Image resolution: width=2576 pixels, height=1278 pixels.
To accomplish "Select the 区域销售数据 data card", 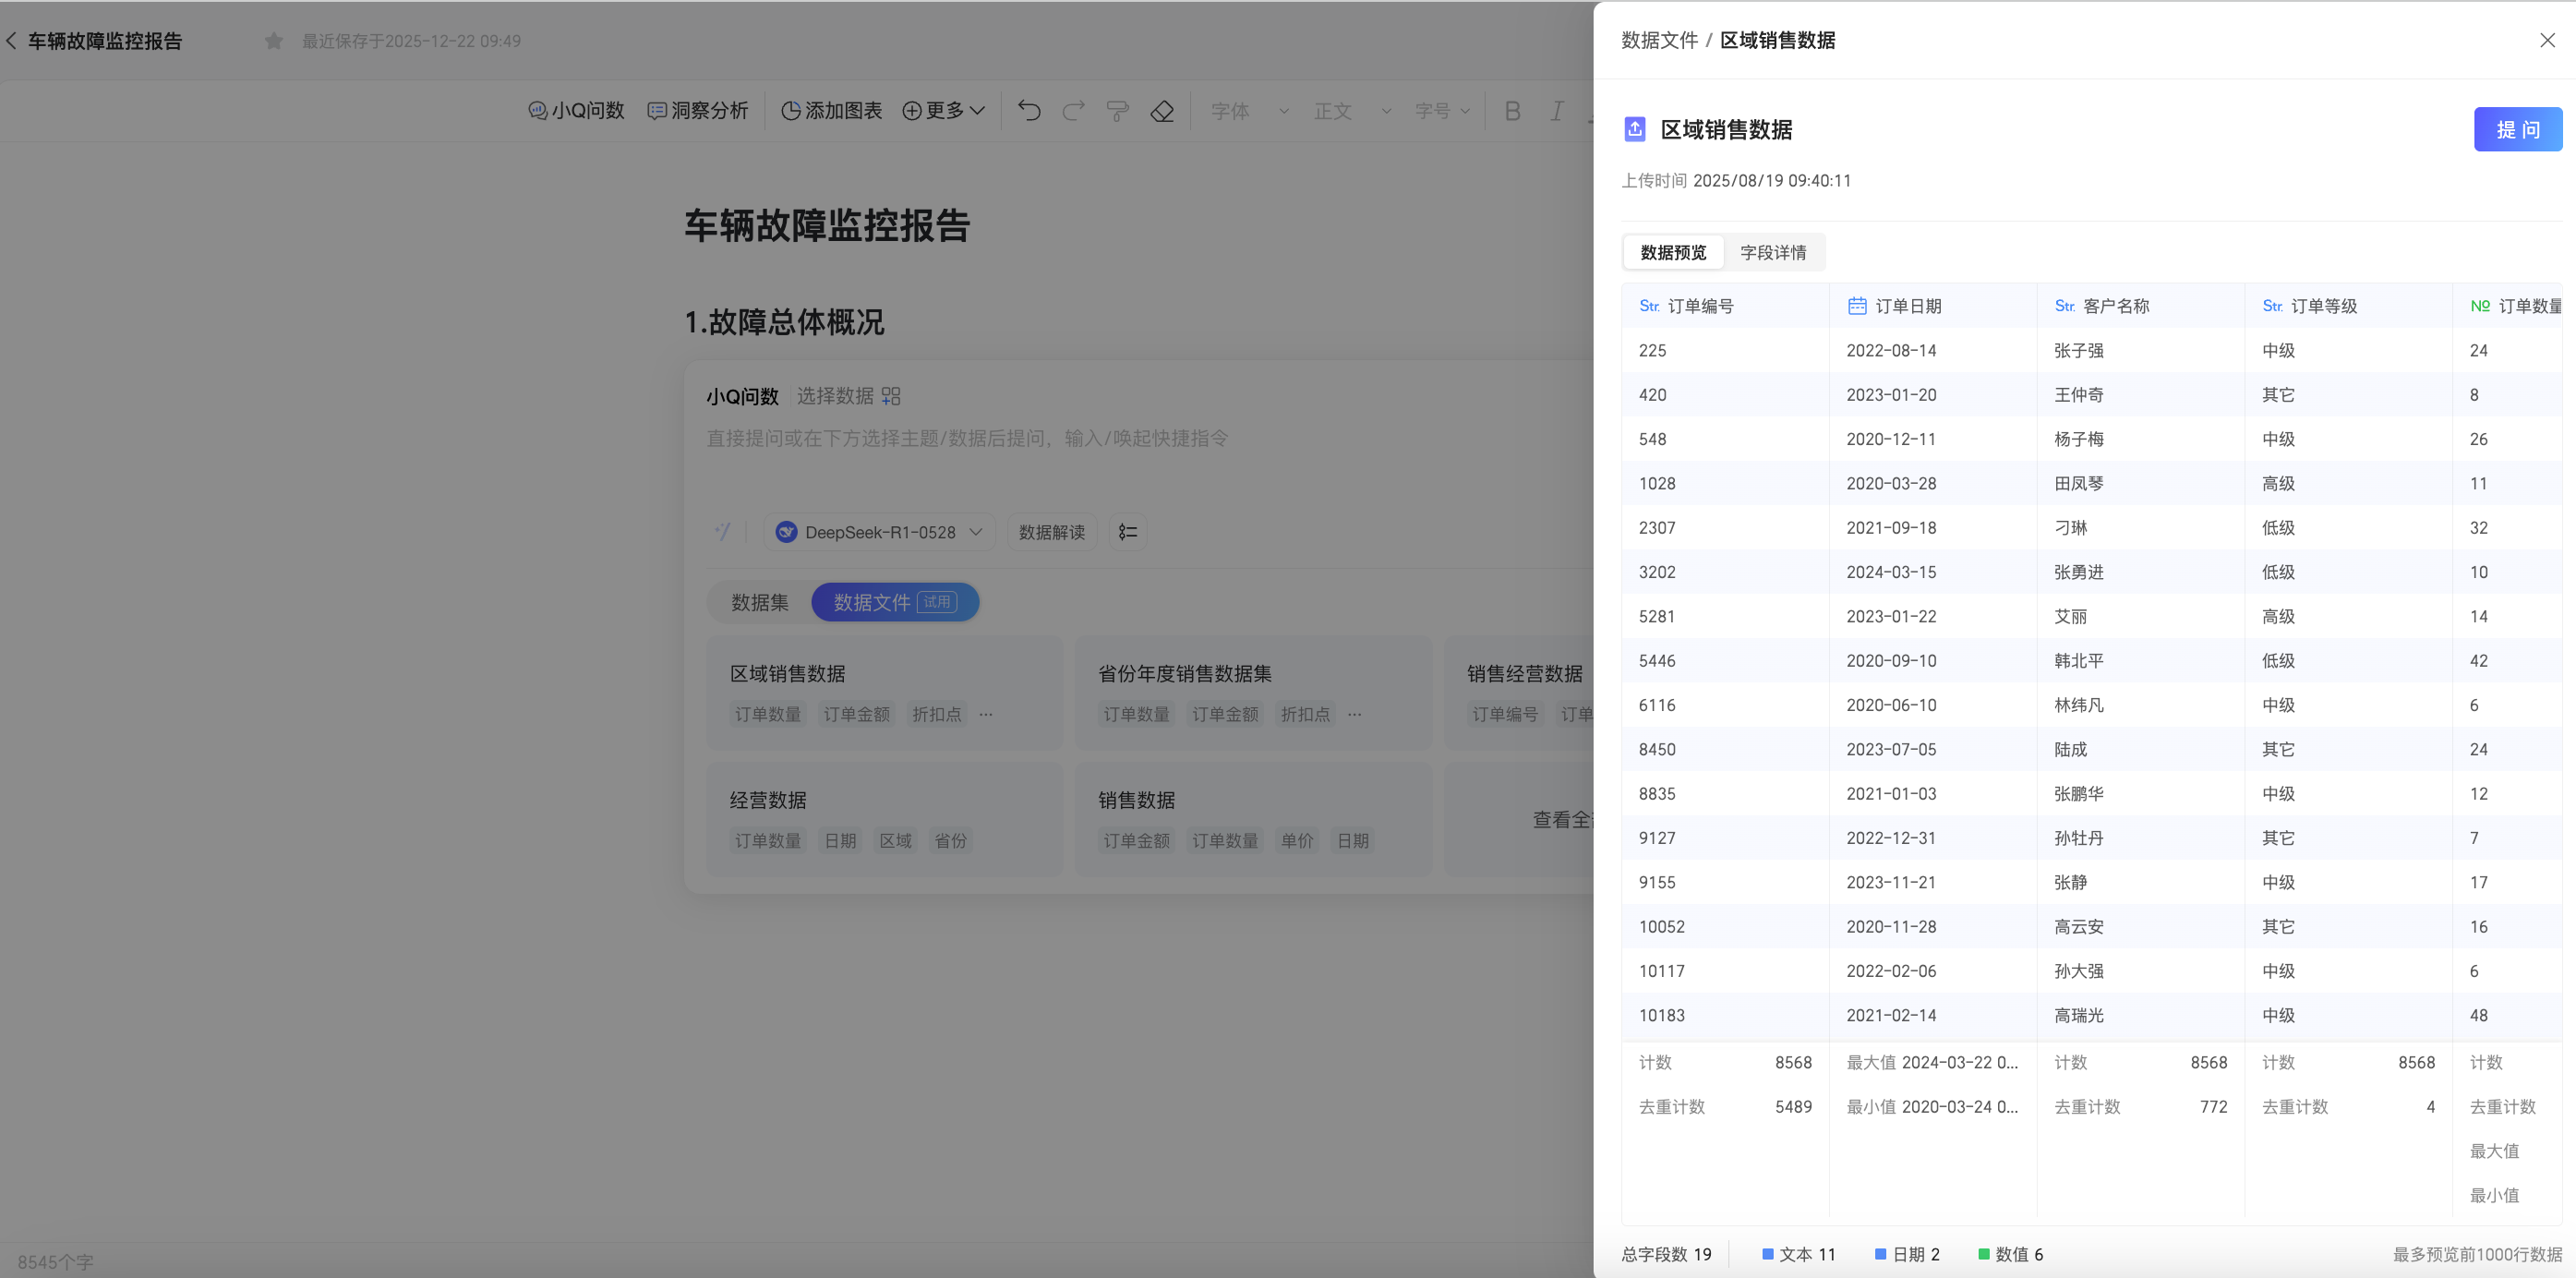I will pos(884,693).
